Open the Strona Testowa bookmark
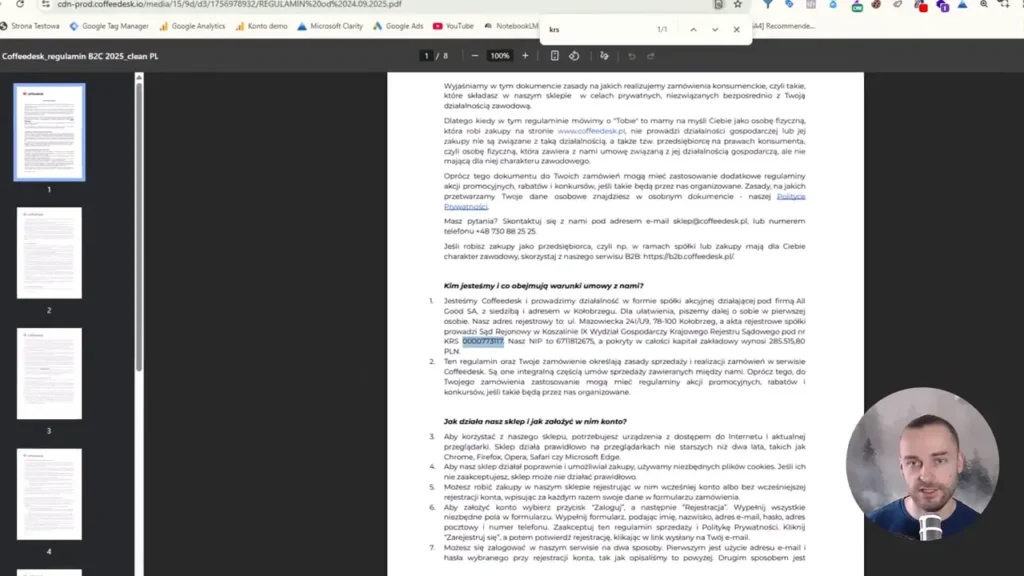Viewport: 1024px width, 576px height. click(30, 26)
